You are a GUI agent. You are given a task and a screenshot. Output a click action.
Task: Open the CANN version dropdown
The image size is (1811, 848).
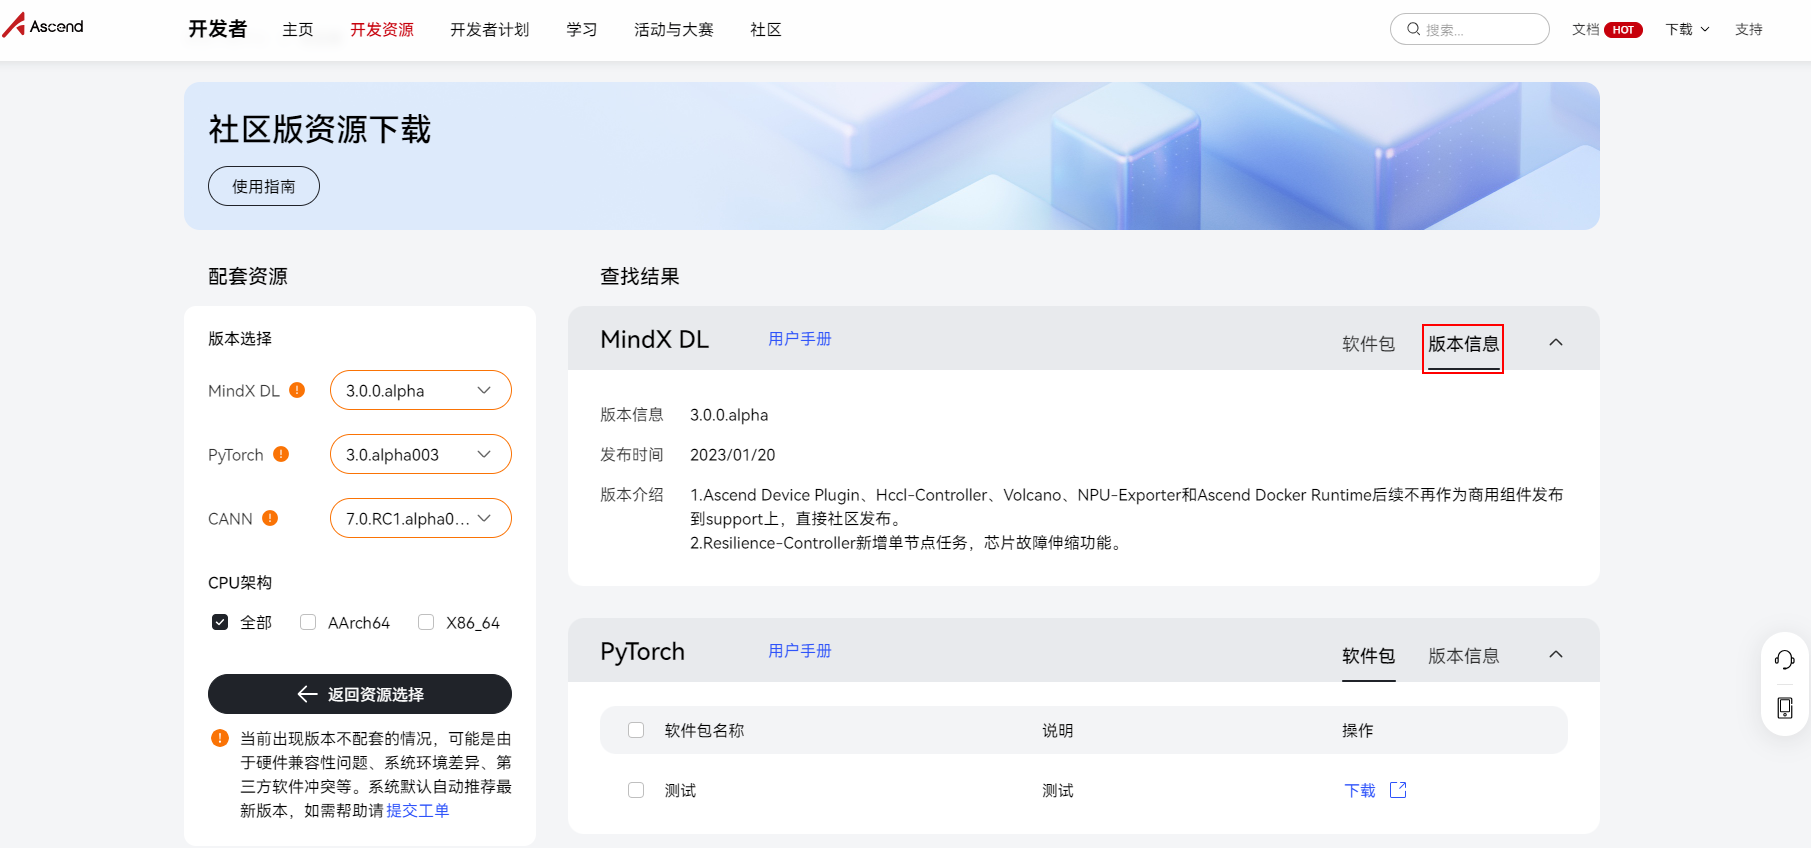tap(421, 518)
